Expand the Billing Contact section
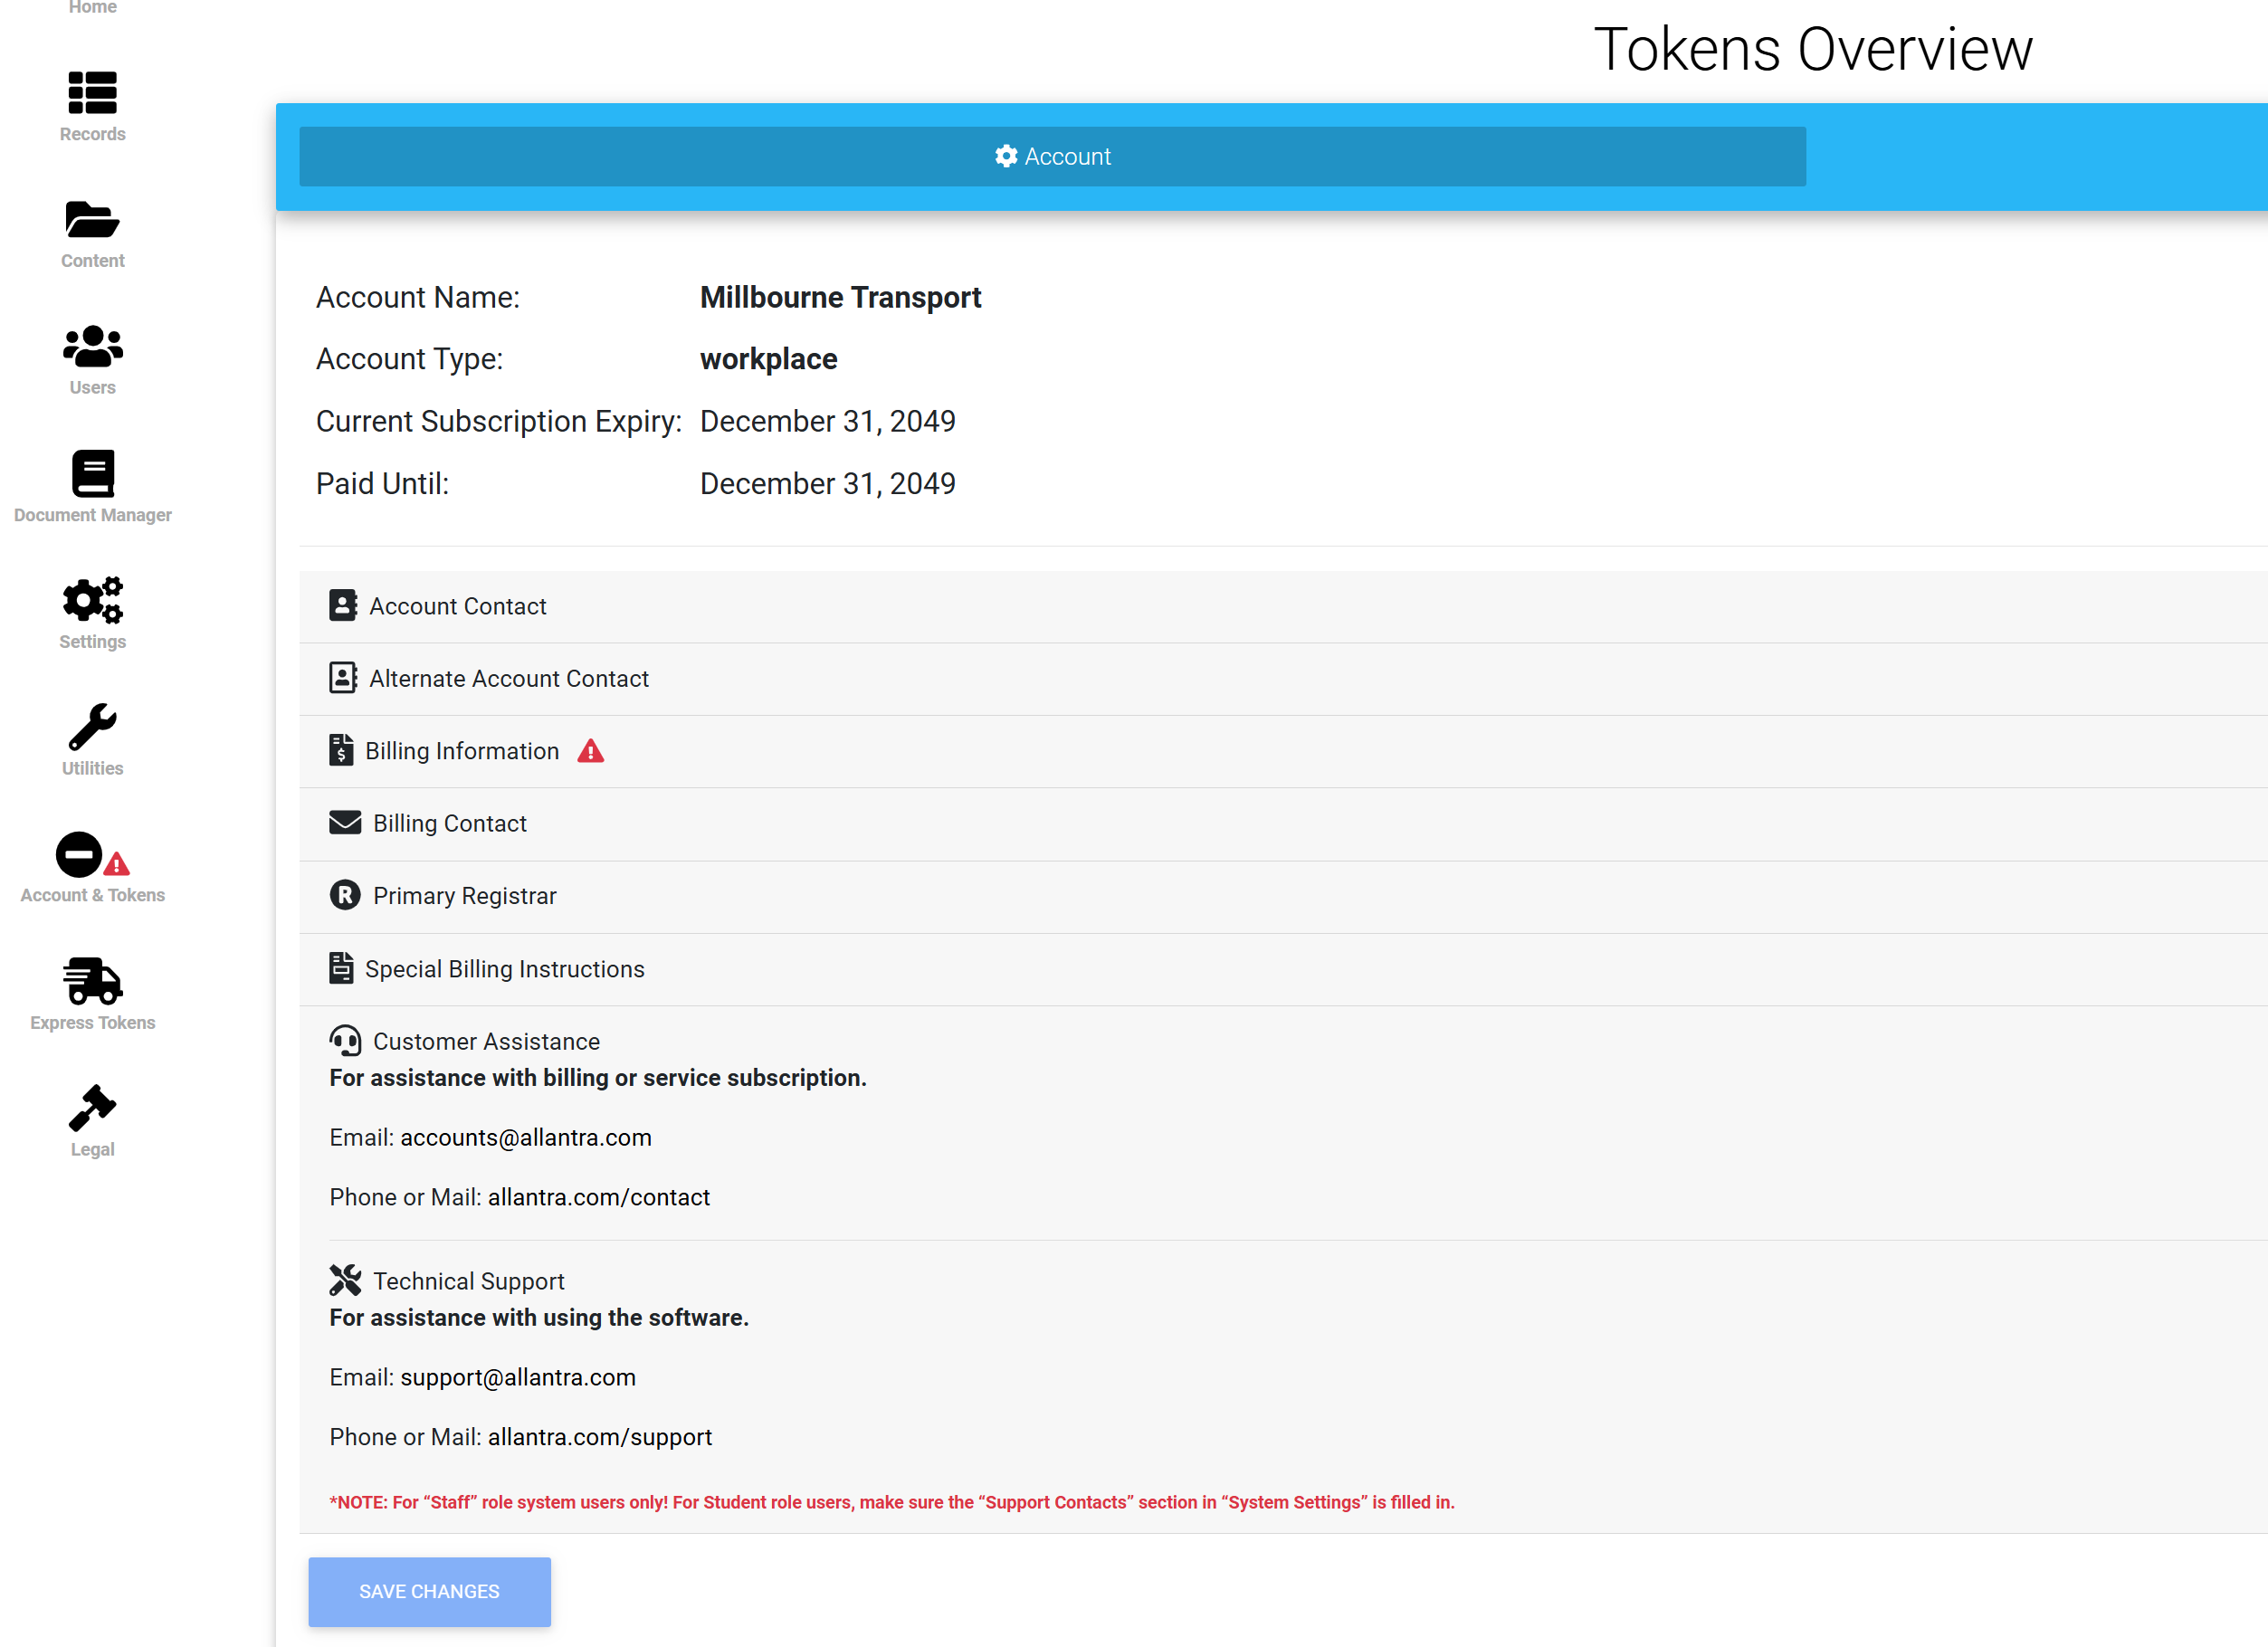Image resolution: width=2268 pixels, height=1647 pixels. pyautogui.click(x=449, y=823)
